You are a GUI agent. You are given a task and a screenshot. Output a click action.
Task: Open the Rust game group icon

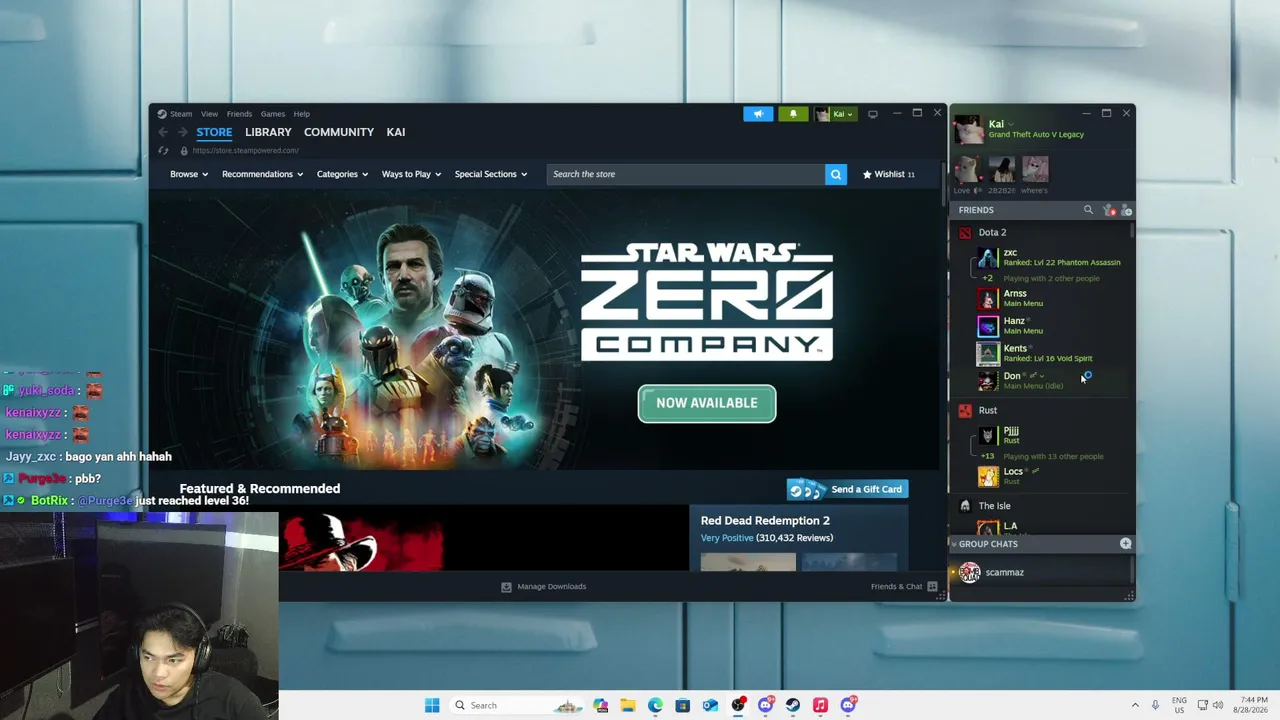[x=965, y=411]
